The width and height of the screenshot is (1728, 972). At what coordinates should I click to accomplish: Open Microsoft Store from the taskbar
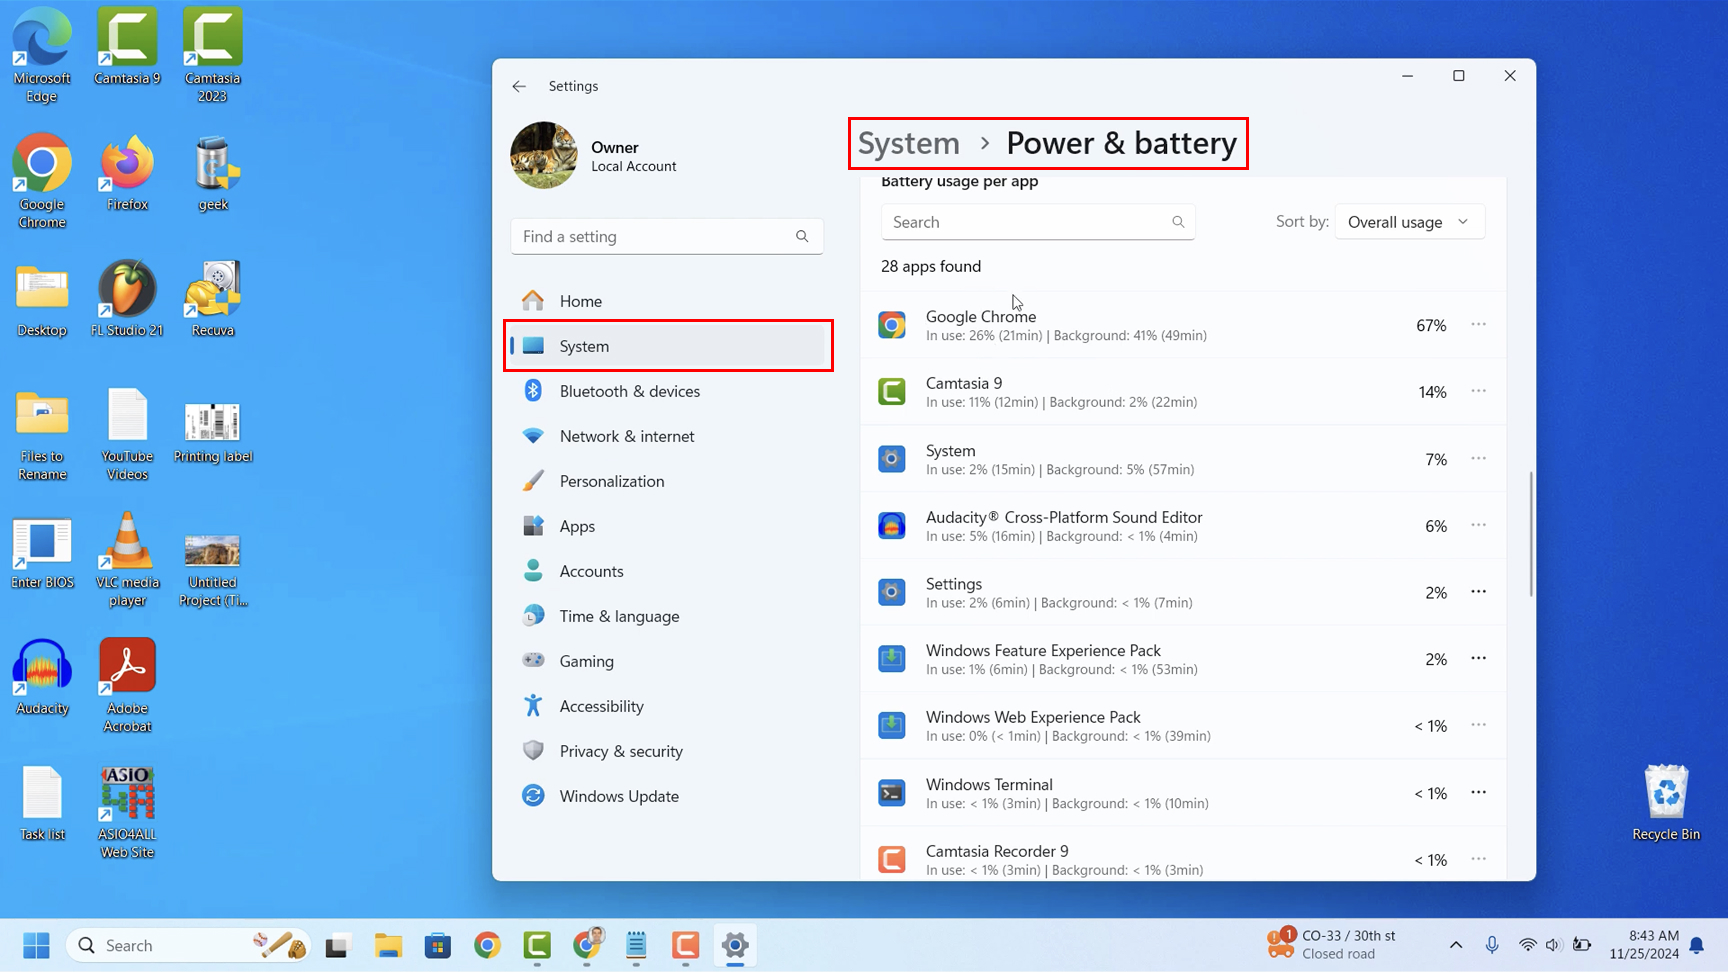[438, 945]
